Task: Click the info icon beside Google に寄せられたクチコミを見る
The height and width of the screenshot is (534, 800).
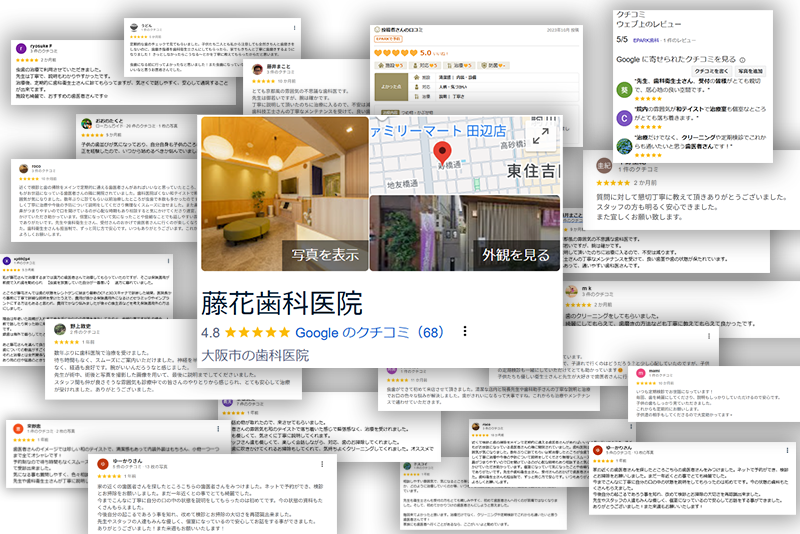Action: click(742, 60)
